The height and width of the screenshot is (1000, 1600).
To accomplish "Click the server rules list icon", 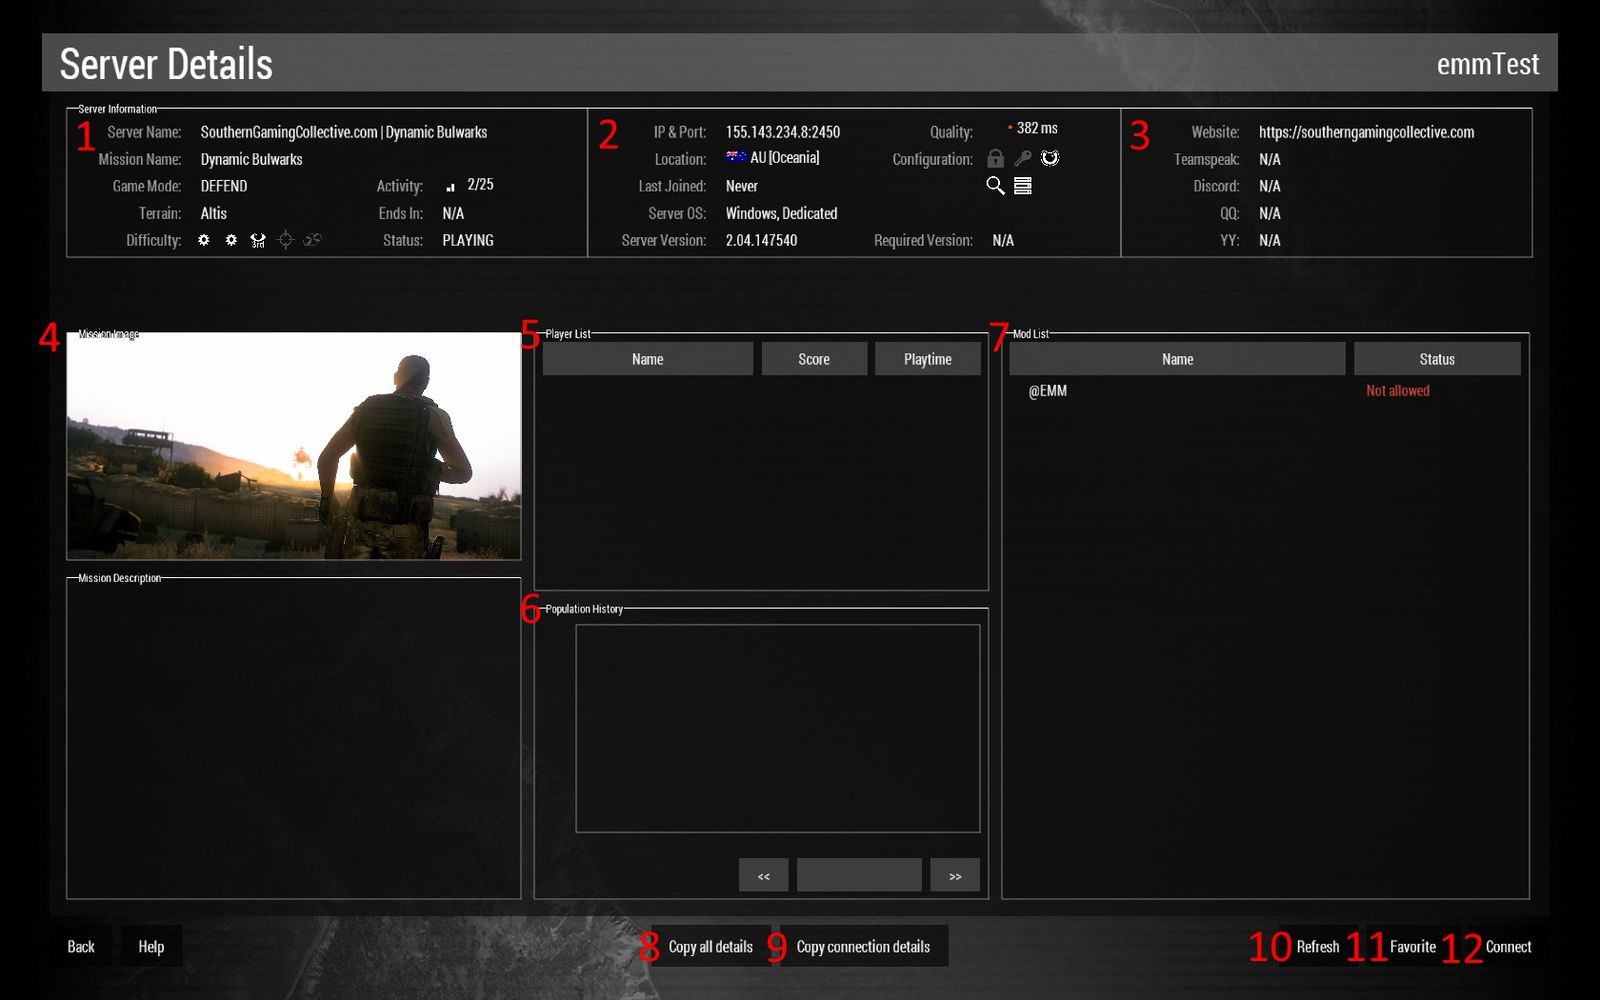I will [1023, 186].
